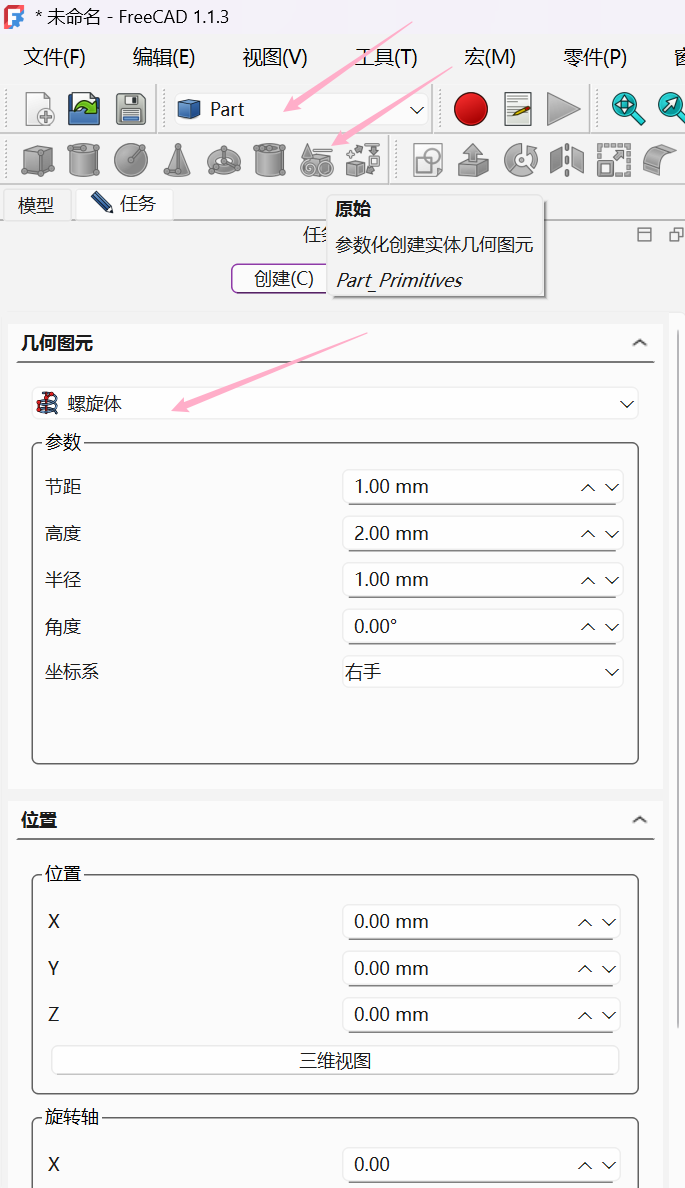This screenshot has height=1188, width=685.
Task: Click the Extrude tool icon
Action: 474,160
